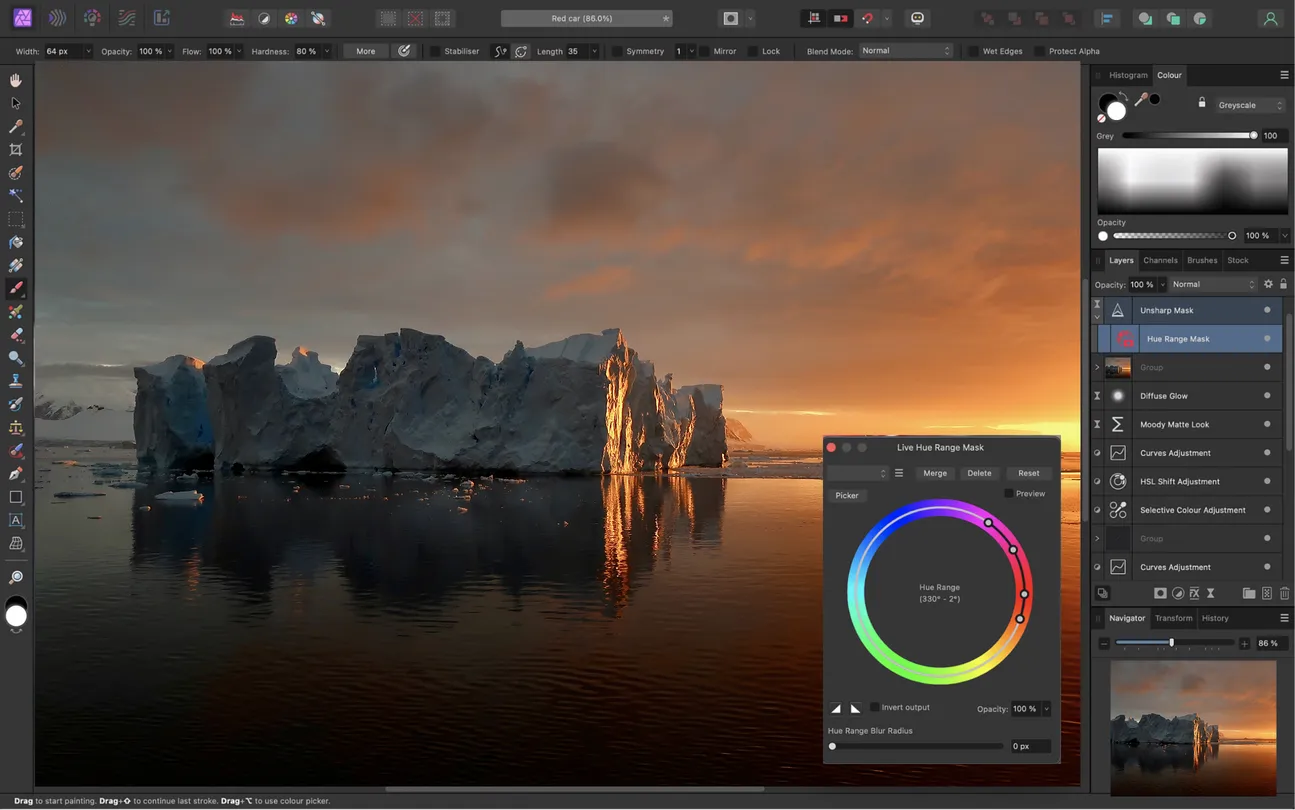
Task: Hide the Diffuse Glow layer
Action: 1267,396
